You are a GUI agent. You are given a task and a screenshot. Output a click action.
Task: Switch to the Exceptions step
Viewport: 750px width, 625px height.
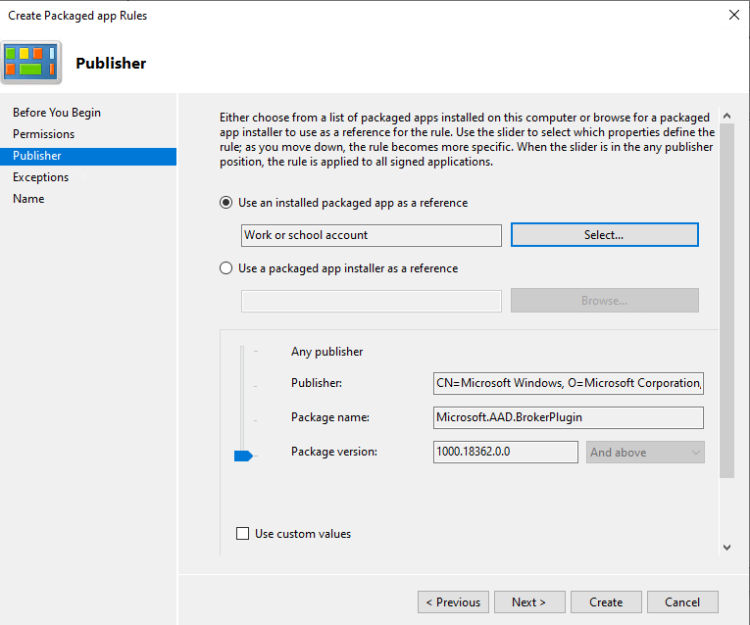point(41,177)
